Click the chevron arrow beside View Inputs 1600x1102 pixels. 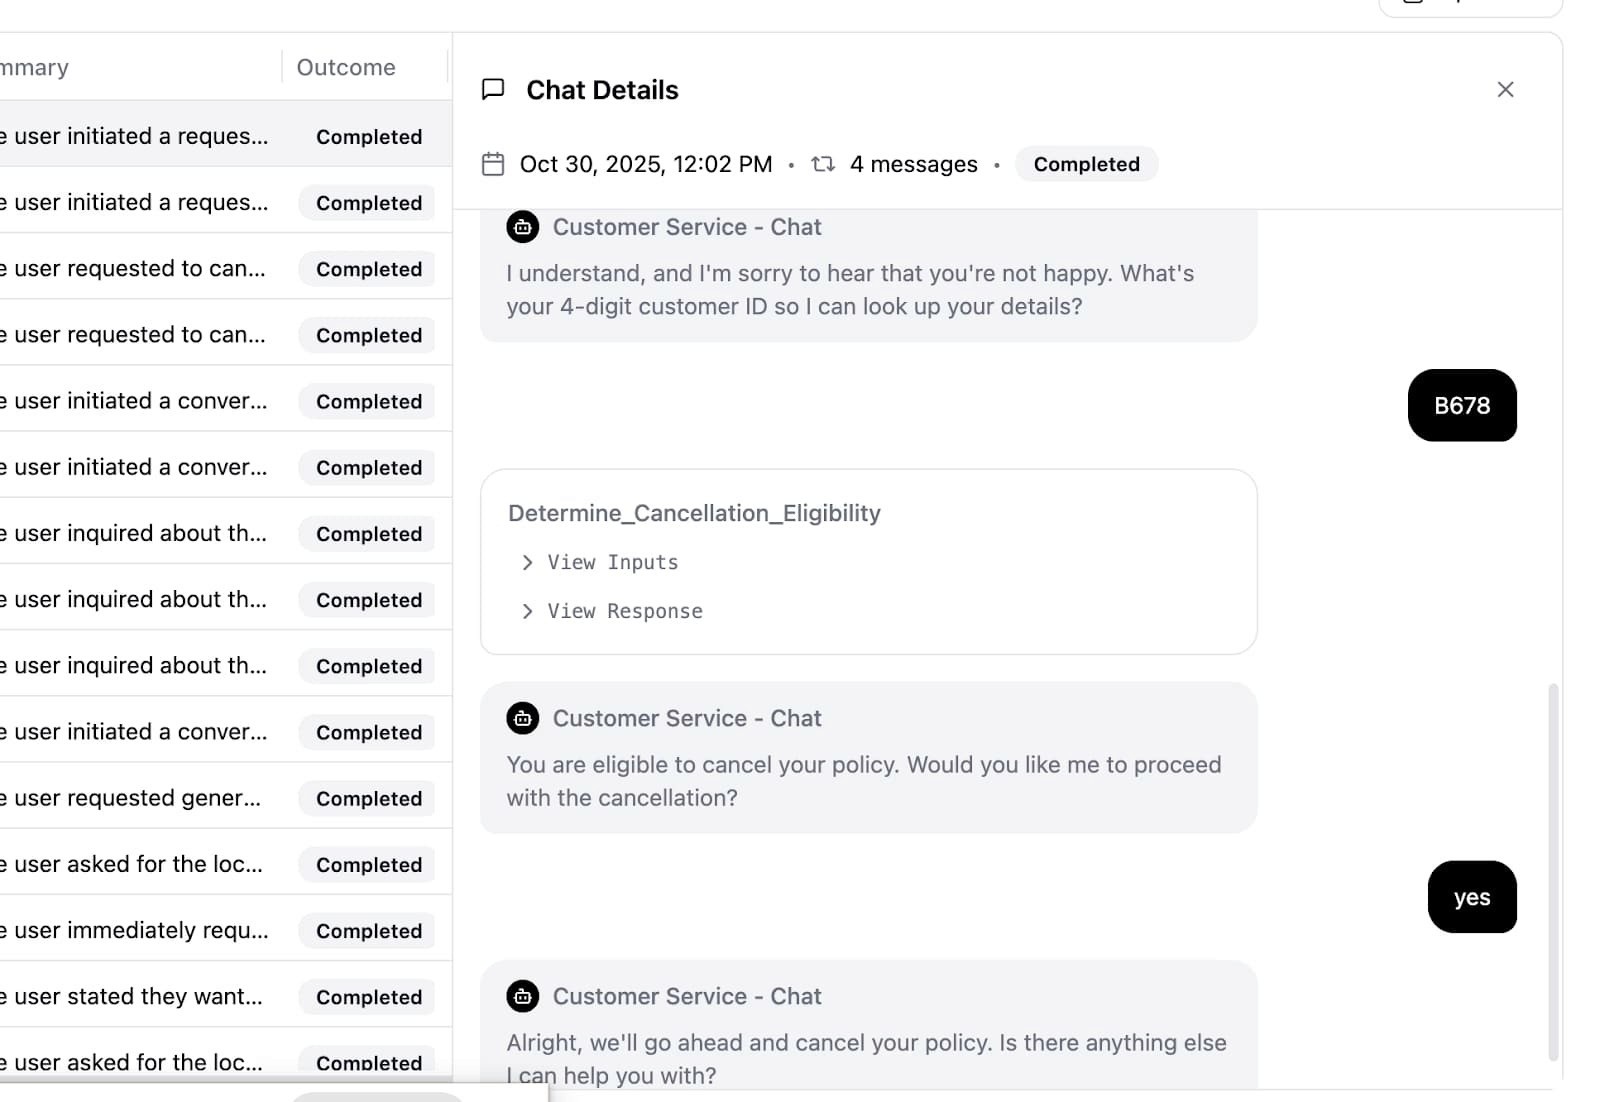pyautogui.click(x=527, y=563)
